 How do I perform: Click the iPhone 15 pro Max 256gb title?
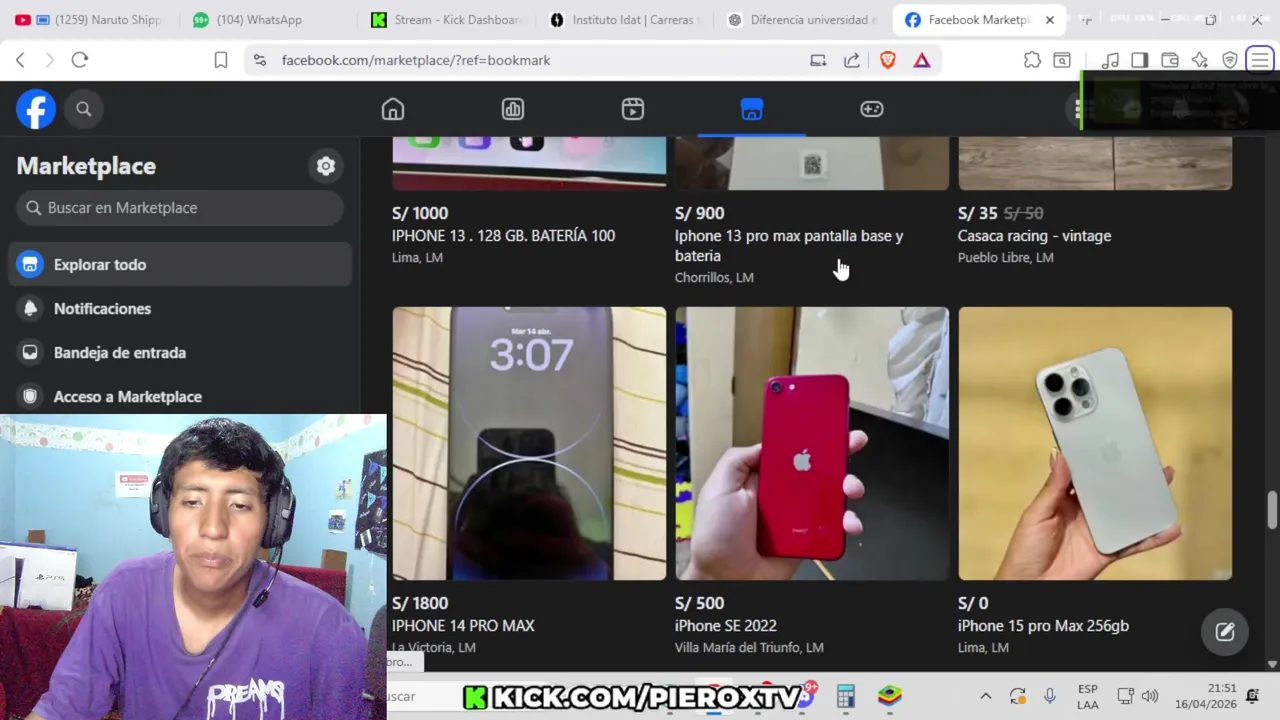point(1043,626)
